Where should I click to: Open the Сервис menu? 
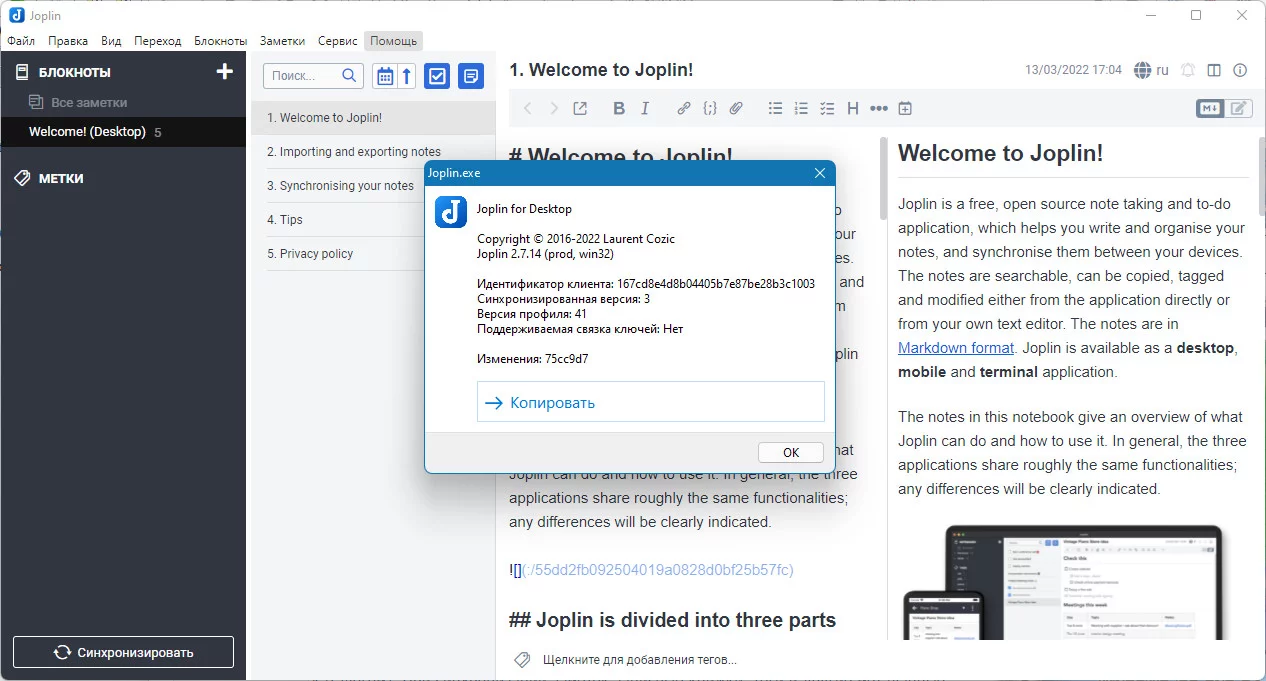tap(338, 41)
